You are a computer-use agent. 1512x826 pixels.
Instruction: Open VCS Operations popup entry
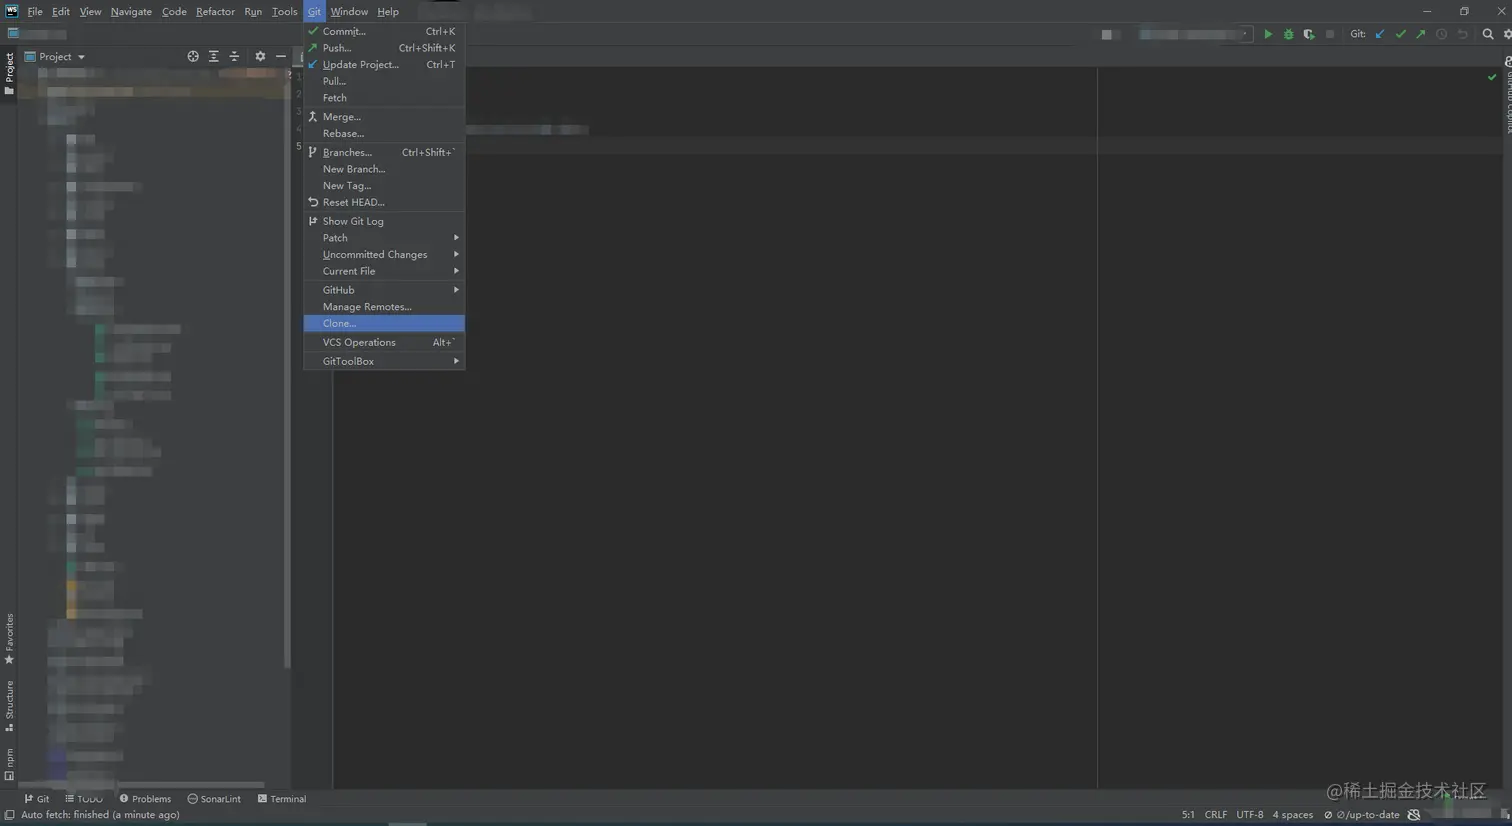tap(384, 342)
